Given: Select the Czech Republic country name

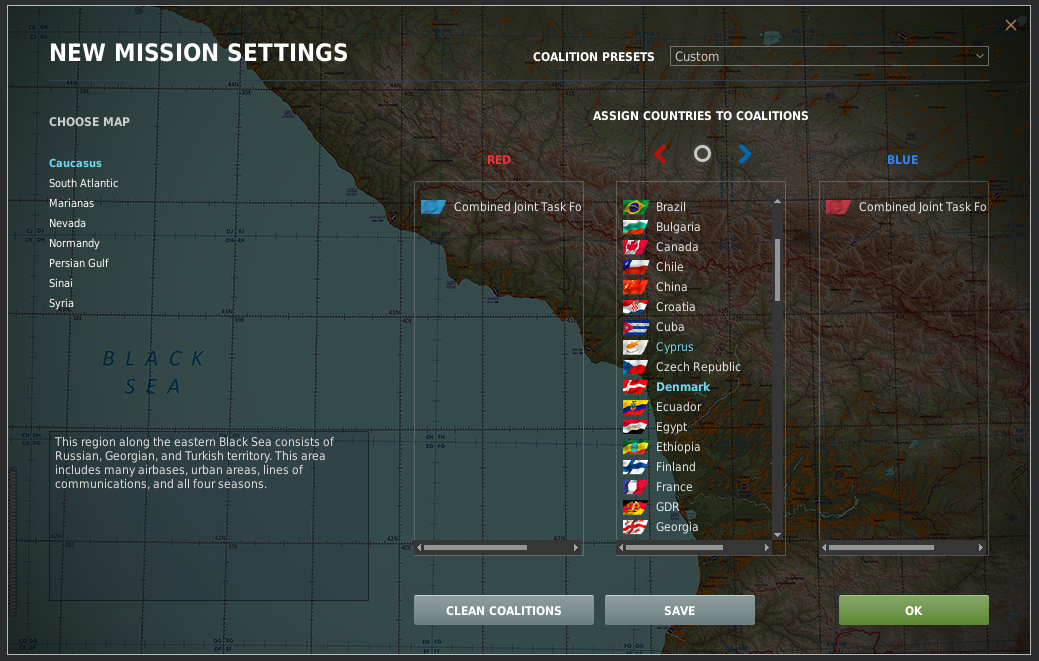Looking at the screenshot, I should [698, 367].
